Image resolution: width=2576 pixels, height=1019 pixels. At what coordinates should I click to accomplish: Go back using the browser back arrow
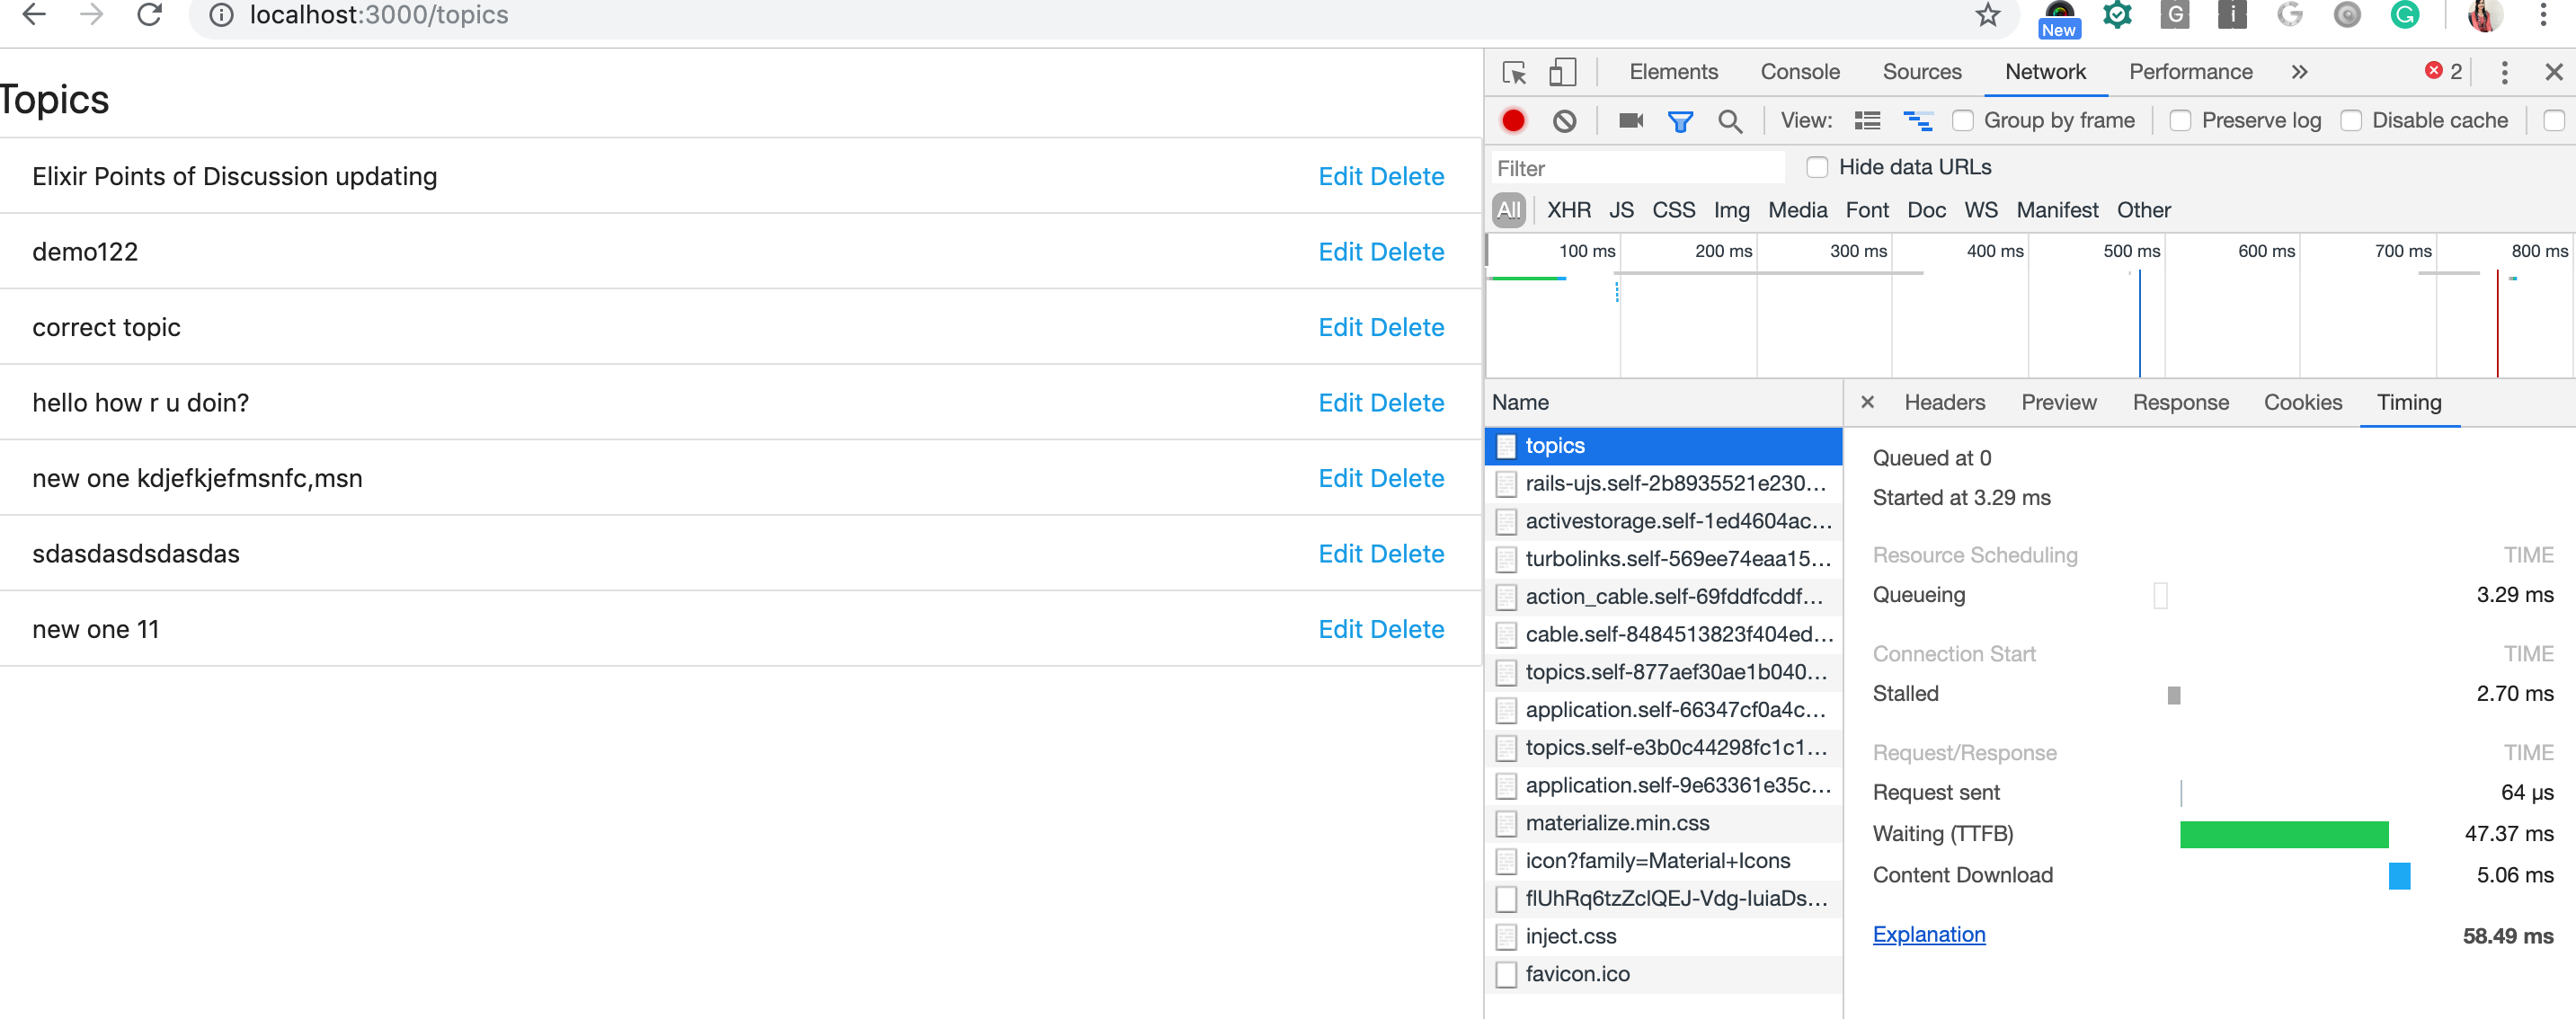pyautogui.click(x=34, y=15)
